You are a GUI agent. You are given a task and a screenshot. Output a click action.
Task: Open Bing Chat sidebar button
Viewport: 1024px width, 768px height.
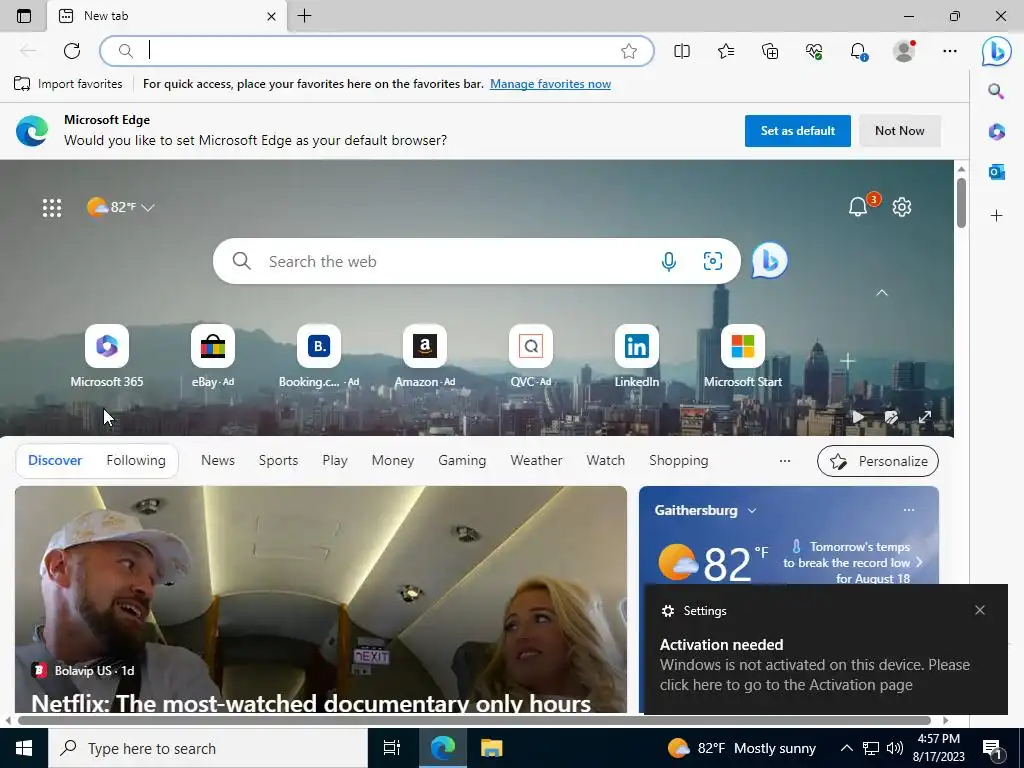(x=996, y=51)
